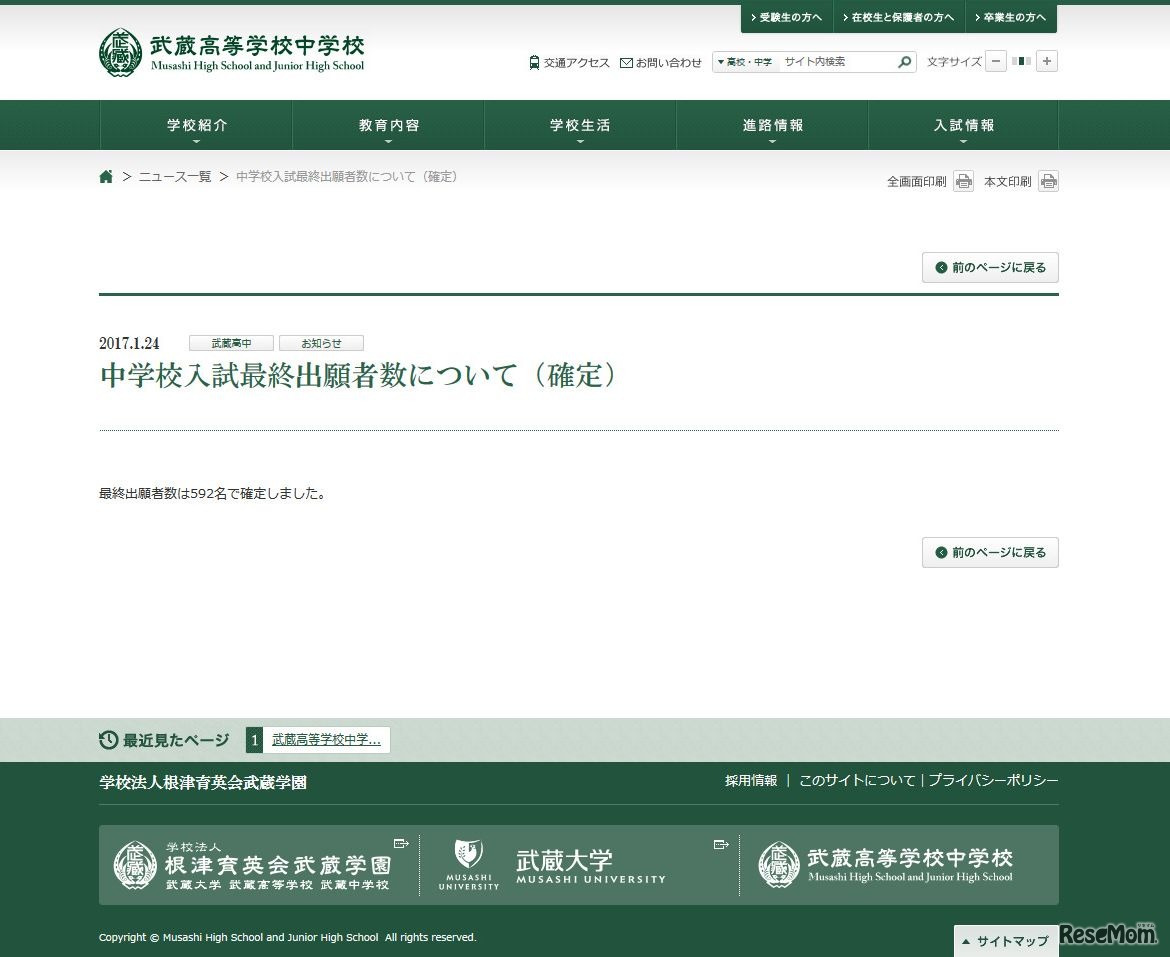Click the Musashi school logo in header
The image size is (1170, 957).
[232, 53]
